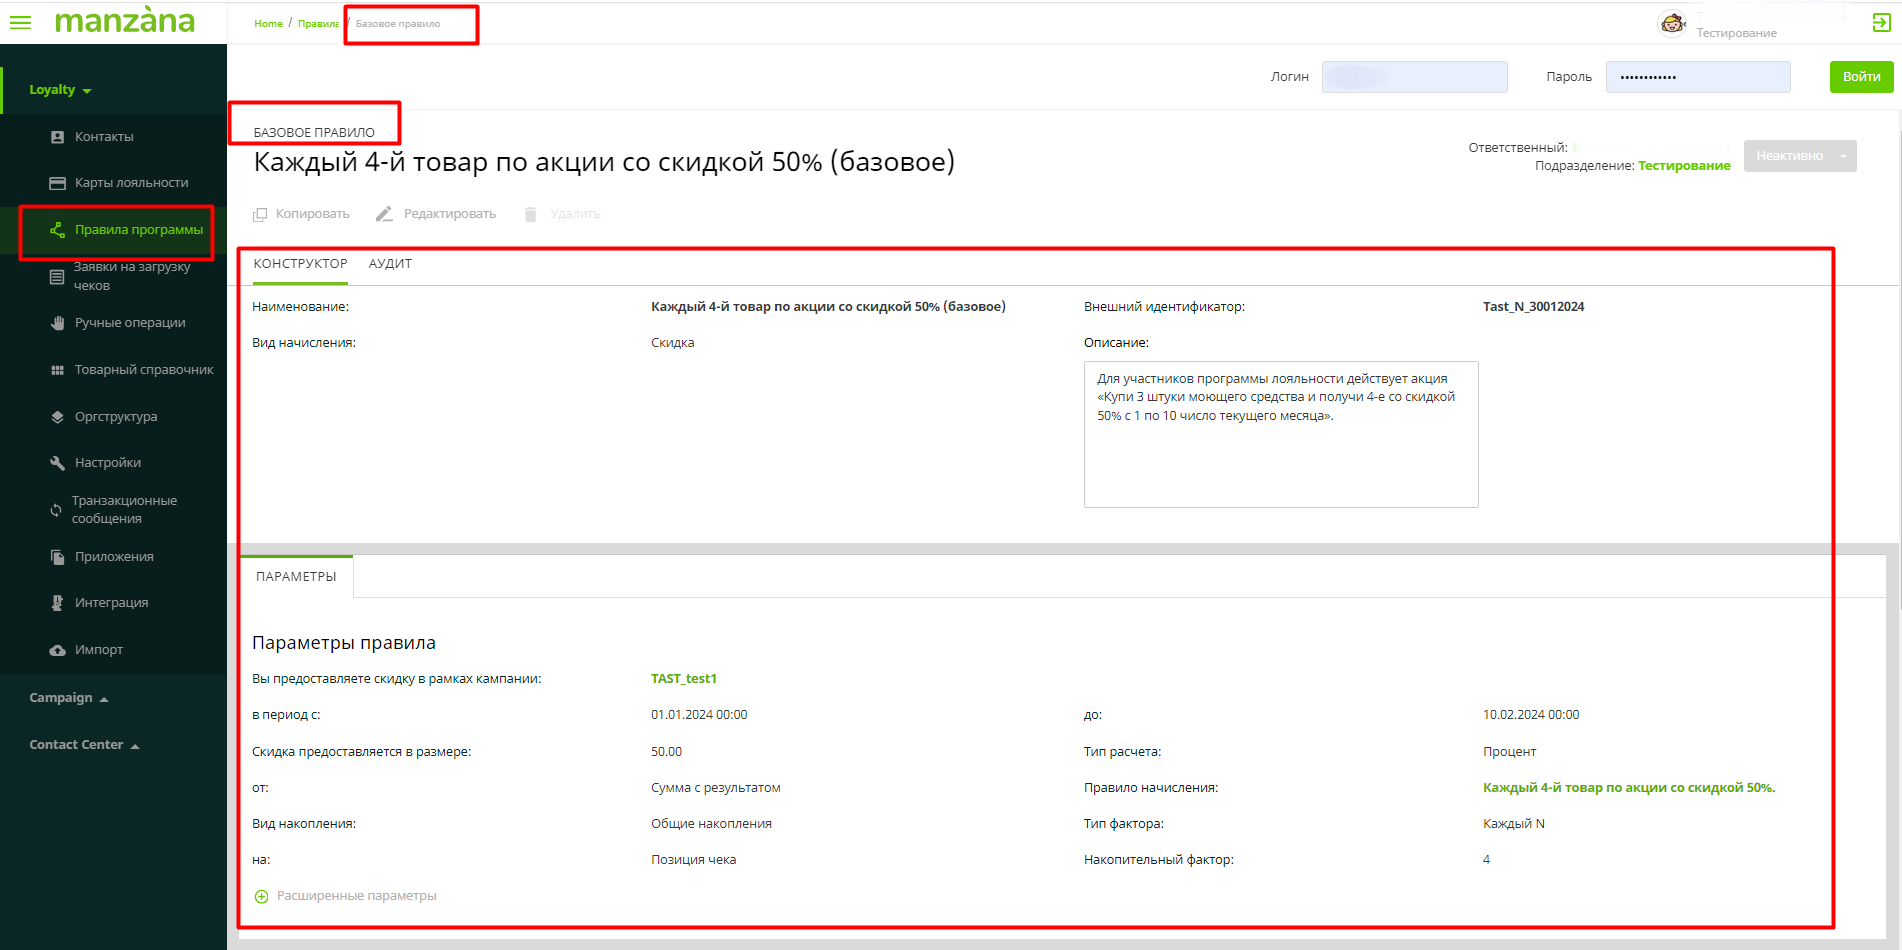Click the Редактировать button
1902x950 pixels.
pos(437,214)
